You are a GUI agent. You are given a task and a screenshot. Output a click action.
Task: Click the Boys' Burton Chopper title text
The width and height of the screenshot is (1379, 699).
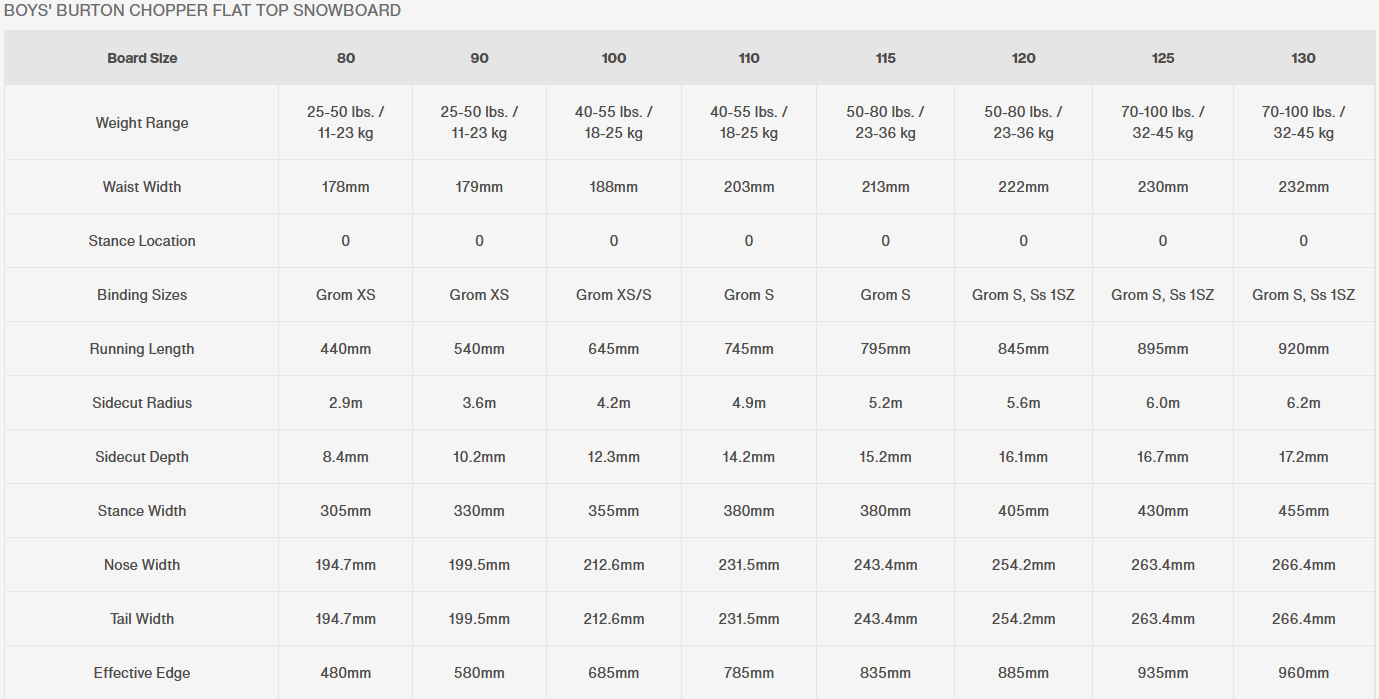(x=202, y=11)
